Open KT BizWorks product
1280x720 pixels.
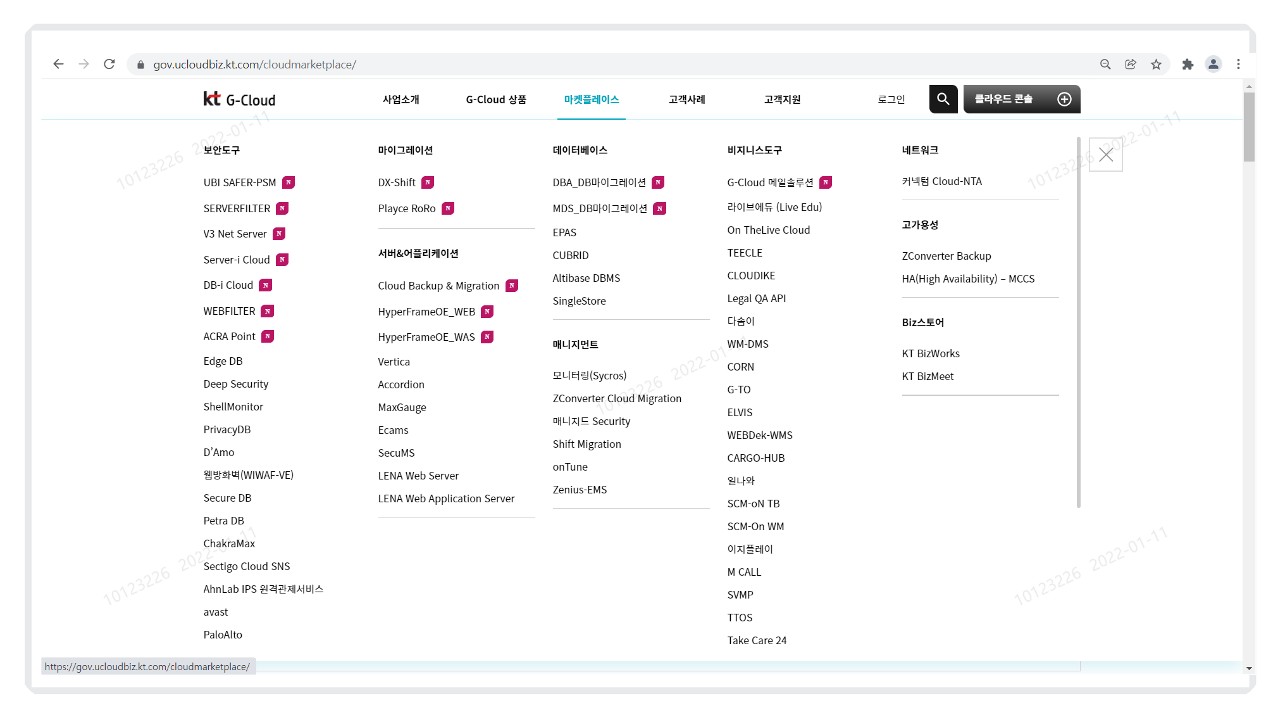pyautogui.click(x=931, y=353)
